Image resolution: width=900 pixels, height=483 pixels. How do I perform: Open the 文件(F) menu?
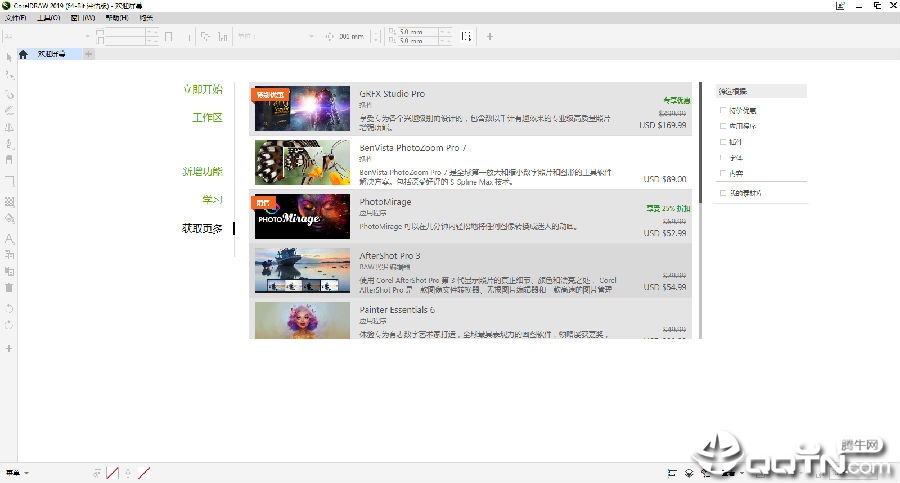[x=15, y=18]
